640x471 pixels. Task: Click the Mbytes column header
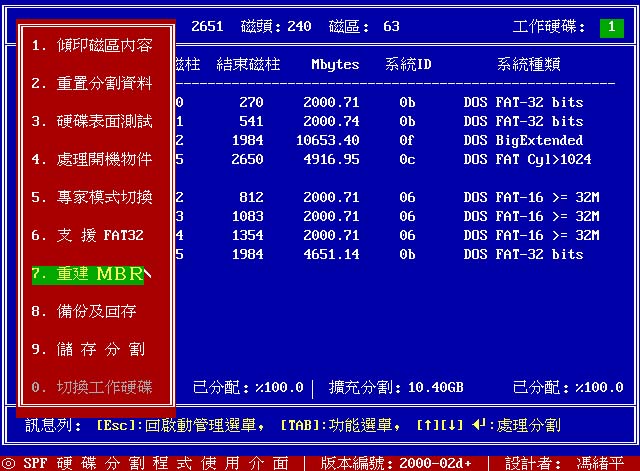click(335, 64)
